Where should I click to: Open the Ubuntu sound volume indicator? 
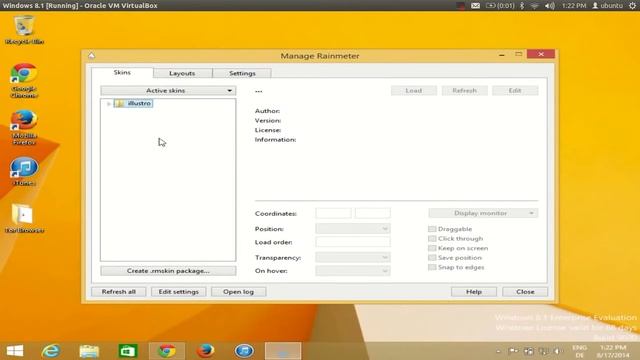550,6
